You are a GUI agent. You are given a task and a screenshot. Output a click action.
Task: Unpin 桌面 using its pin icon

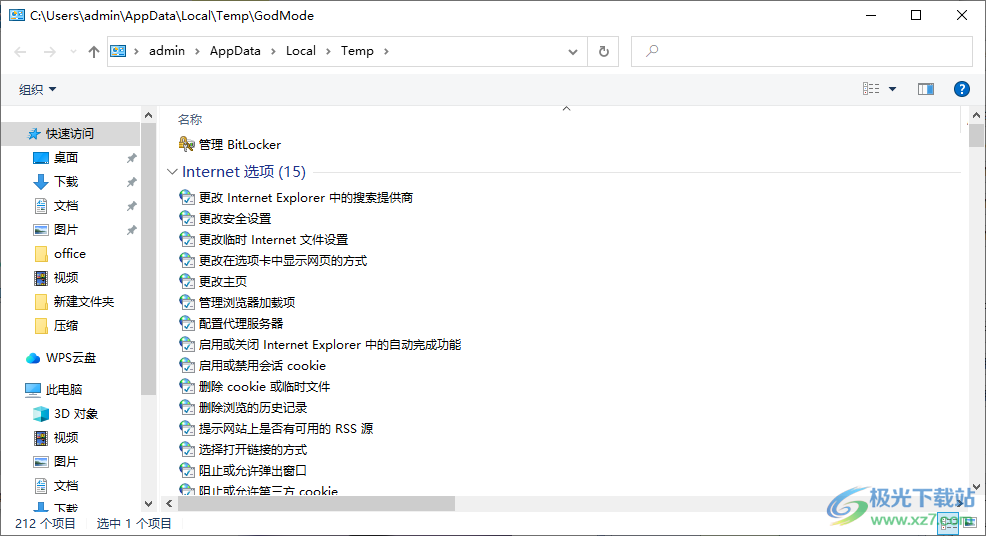(131, 158)
